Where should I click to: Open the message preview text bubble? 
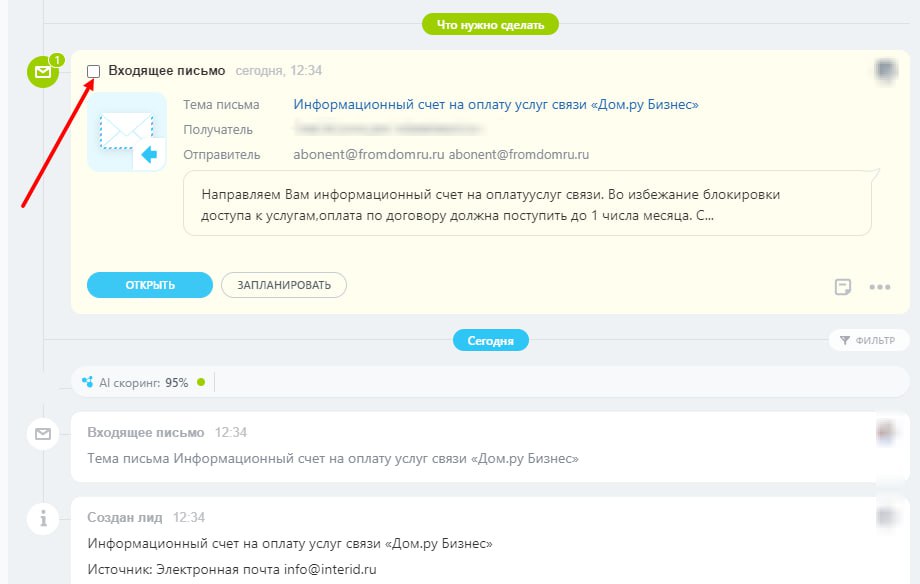point(527,203)
